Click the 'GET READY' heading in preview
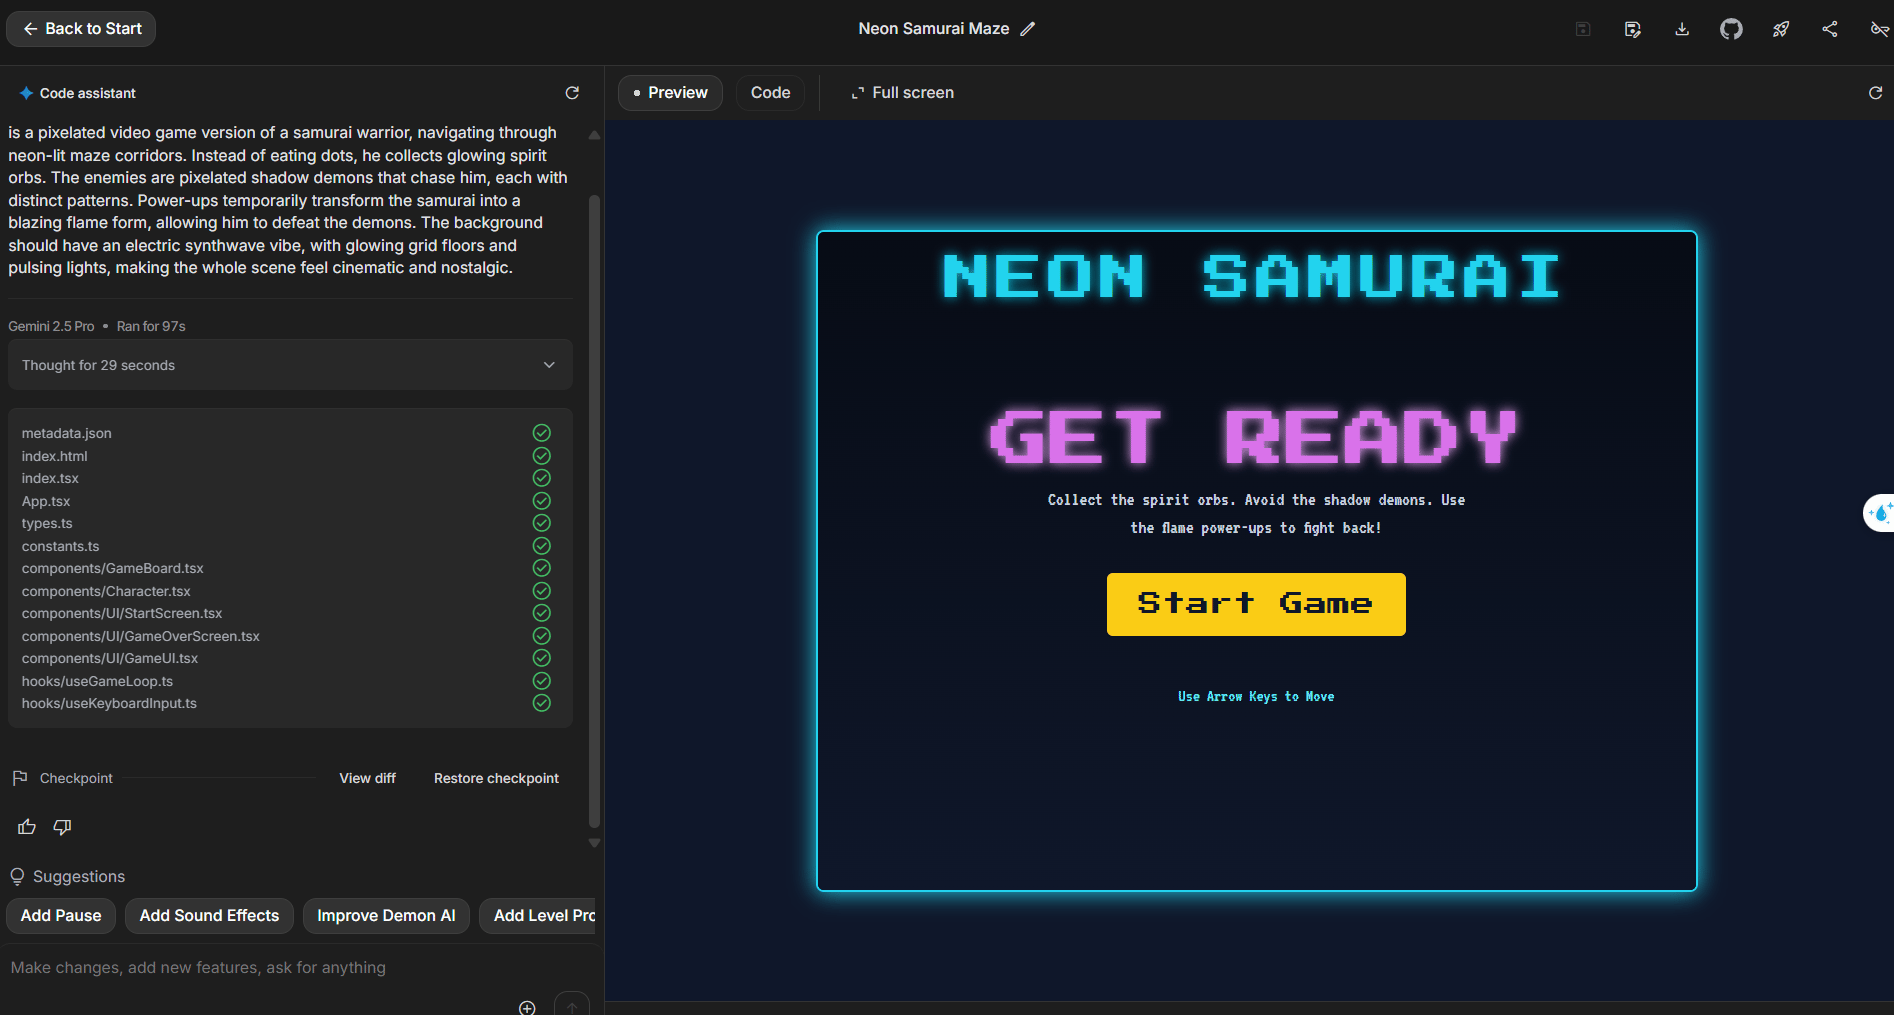 (1253, 437)
